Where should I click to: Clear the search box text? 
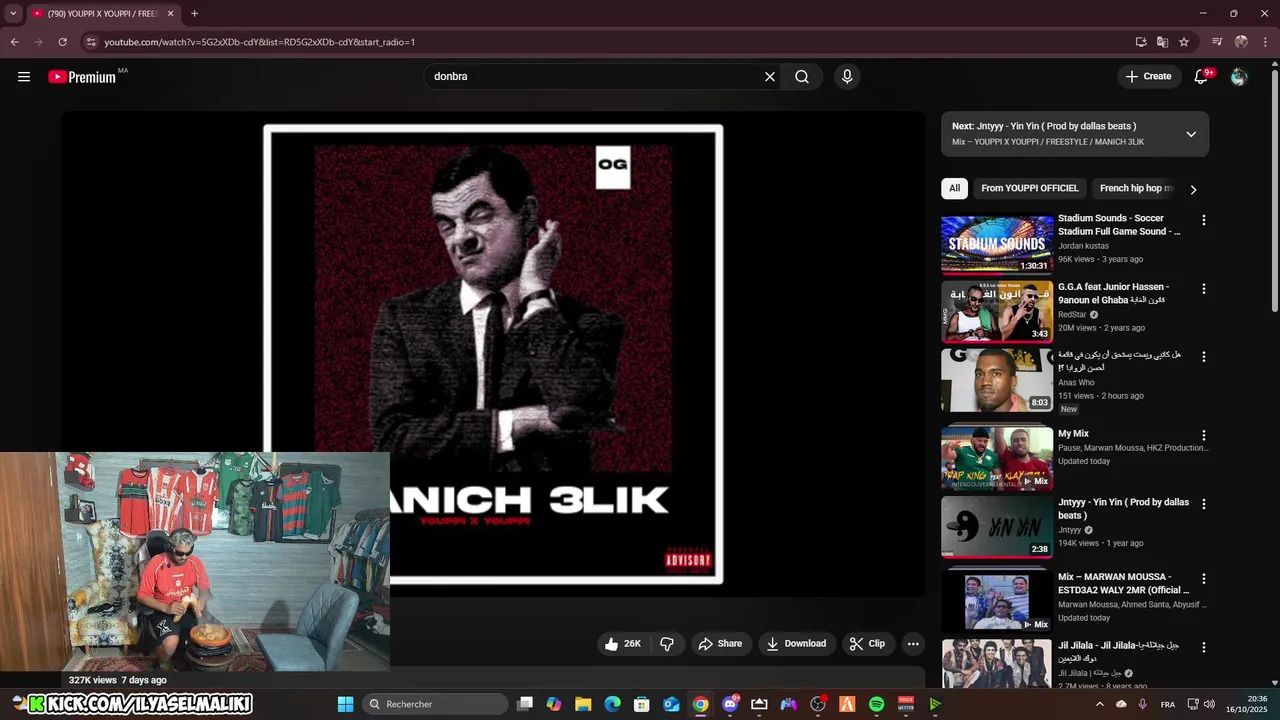[x=770, y=77]
